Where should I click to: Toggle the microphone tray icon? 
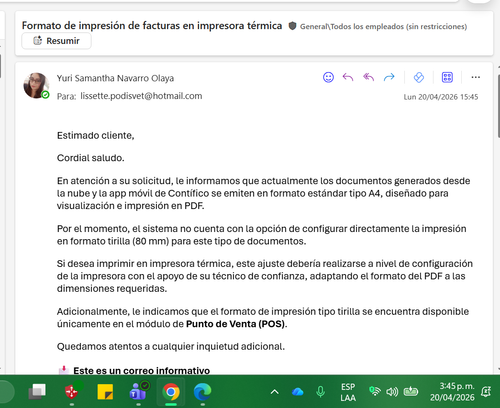pos(320,392)
